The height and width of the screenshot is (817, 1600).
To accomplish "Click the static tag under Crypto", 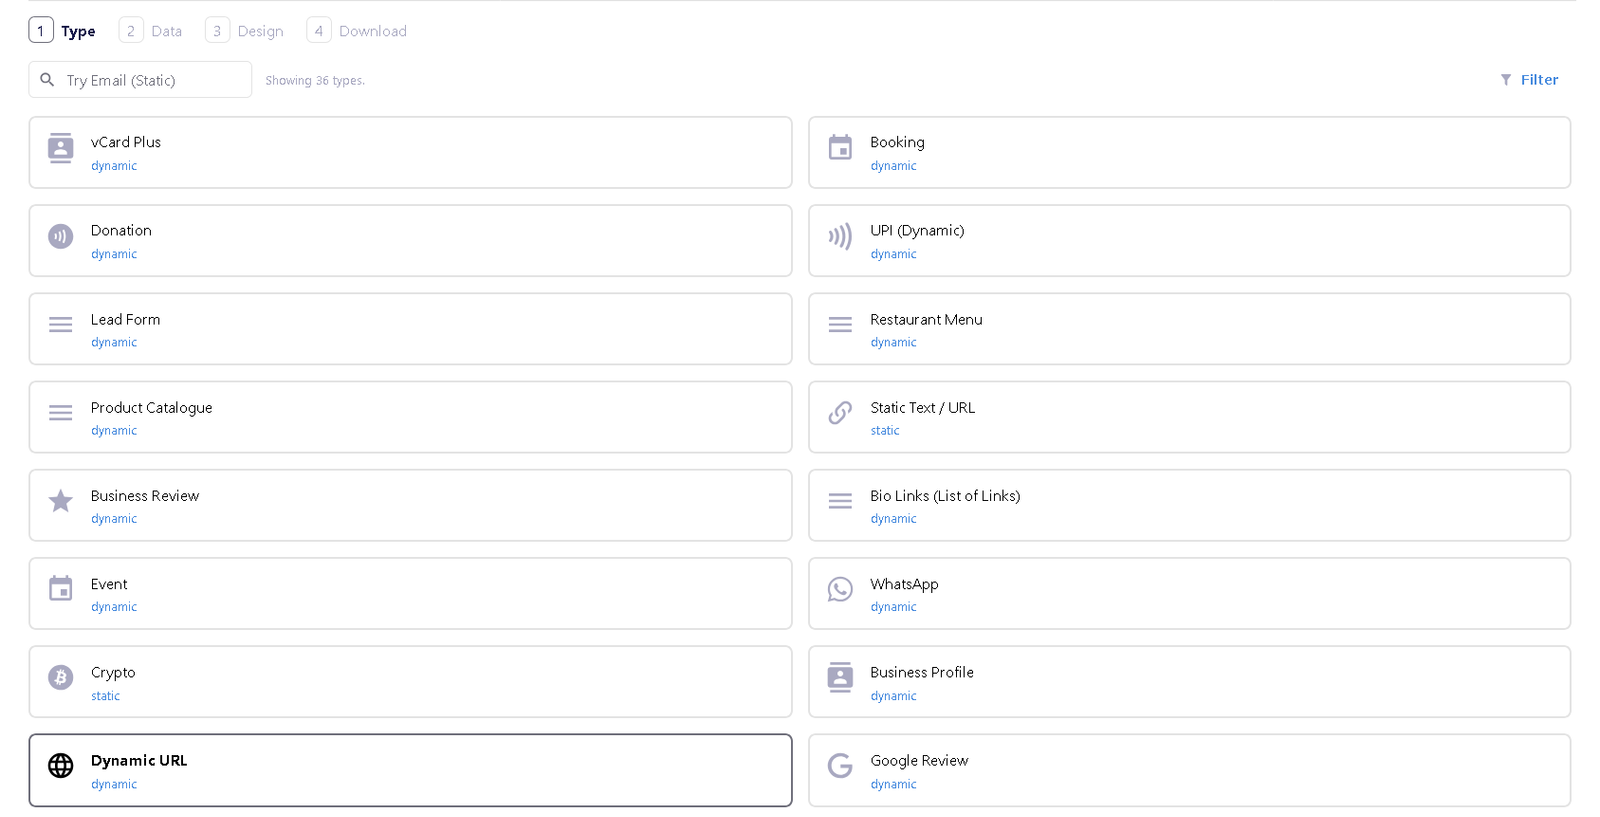I will tap(105, 696).
